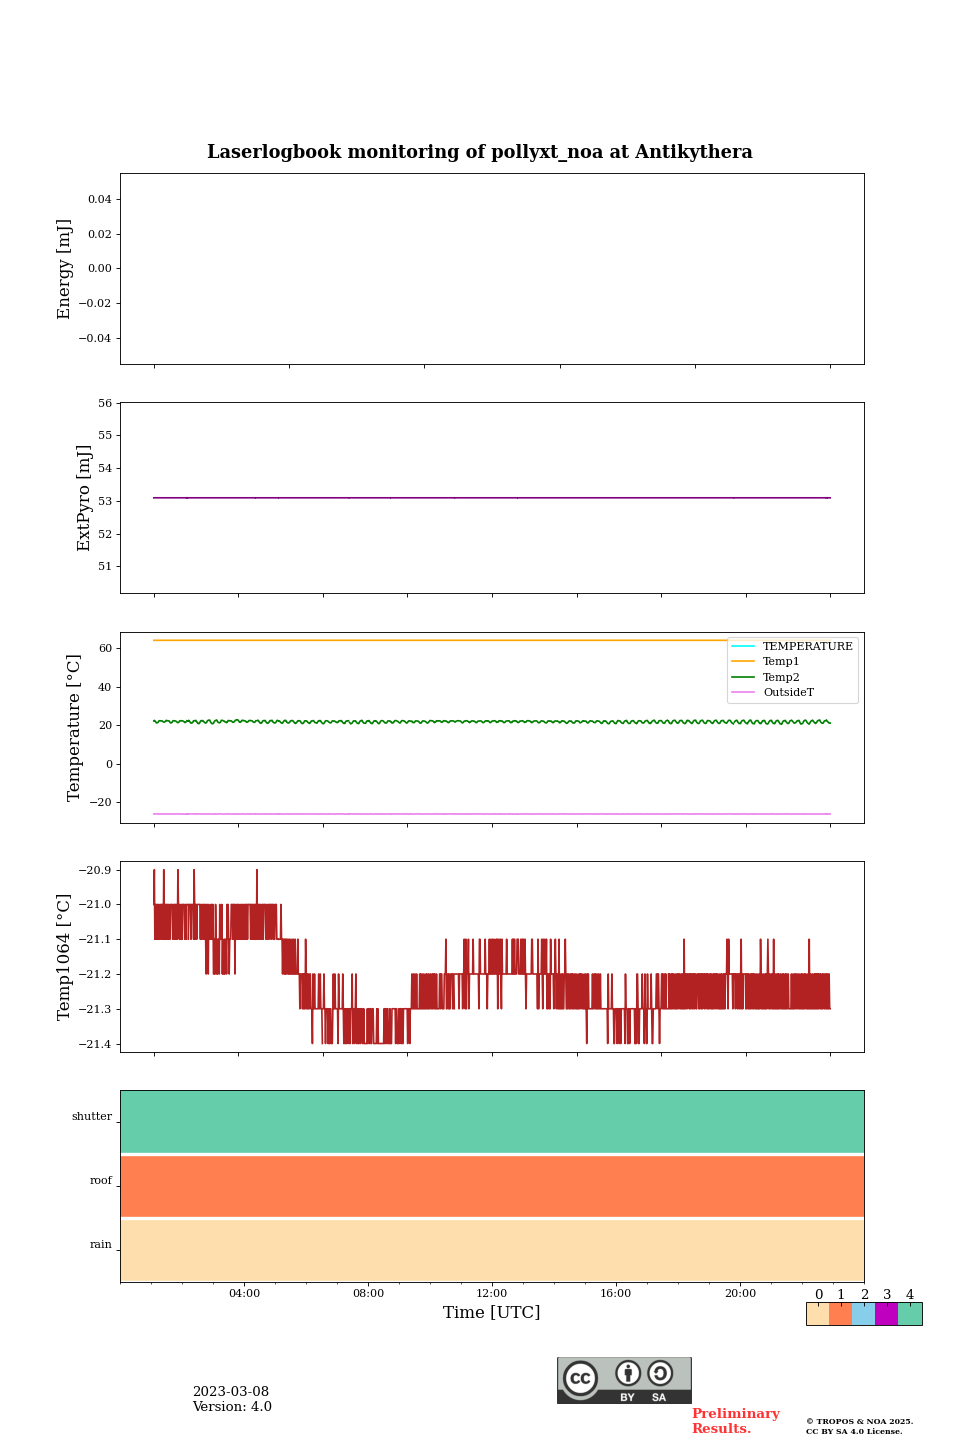This screenshot has width=960, height=1440.
Task: Click the Version: 4.0 text
Action: point(232,1407)
